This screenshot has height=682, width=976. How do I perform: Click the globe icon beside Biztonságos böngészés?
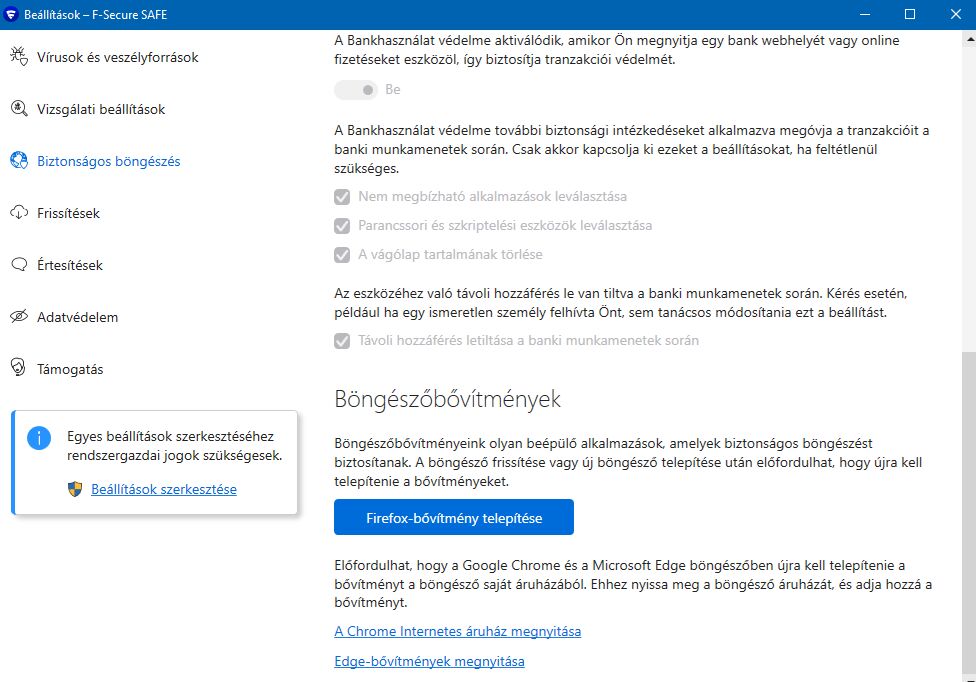(19, 161)
